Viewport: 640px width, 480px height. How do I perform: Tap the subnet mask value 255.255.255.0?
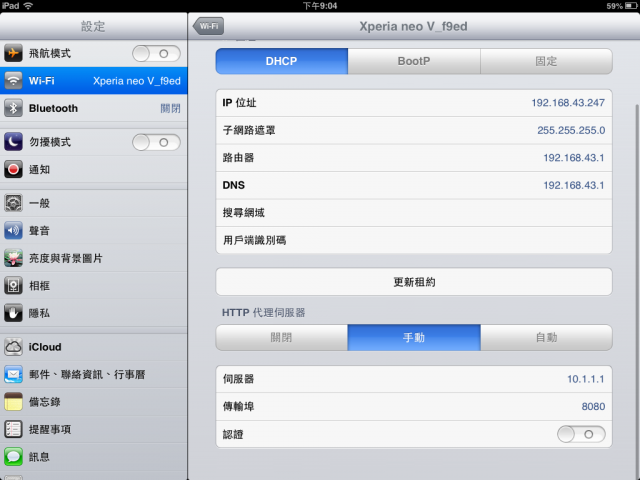[571, 130]
